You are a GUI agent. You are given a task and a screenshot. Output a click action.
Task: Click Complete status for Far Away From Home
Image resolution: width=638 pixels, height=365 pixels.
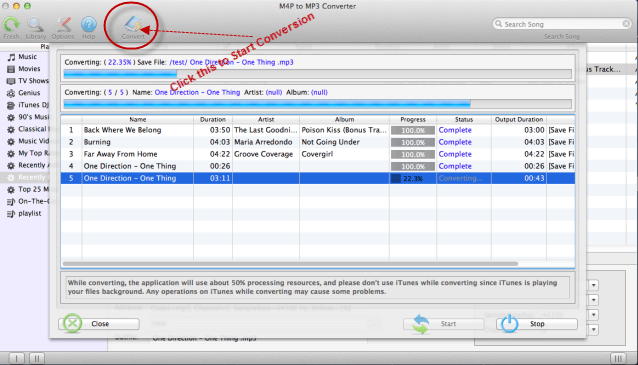[455, 154]
